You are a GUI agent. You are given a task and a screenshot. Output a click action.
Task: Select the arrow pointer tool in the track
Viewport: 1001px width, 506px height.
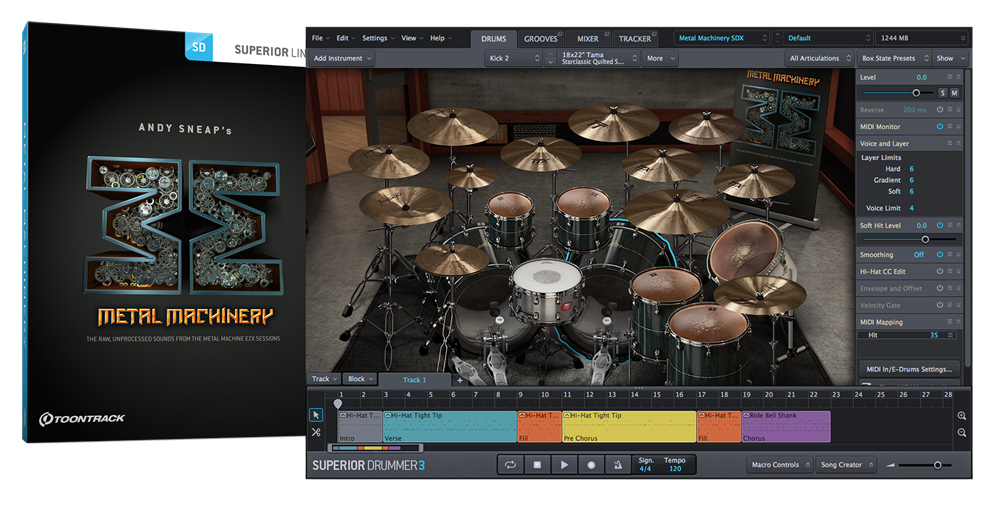tap(316, 414)
